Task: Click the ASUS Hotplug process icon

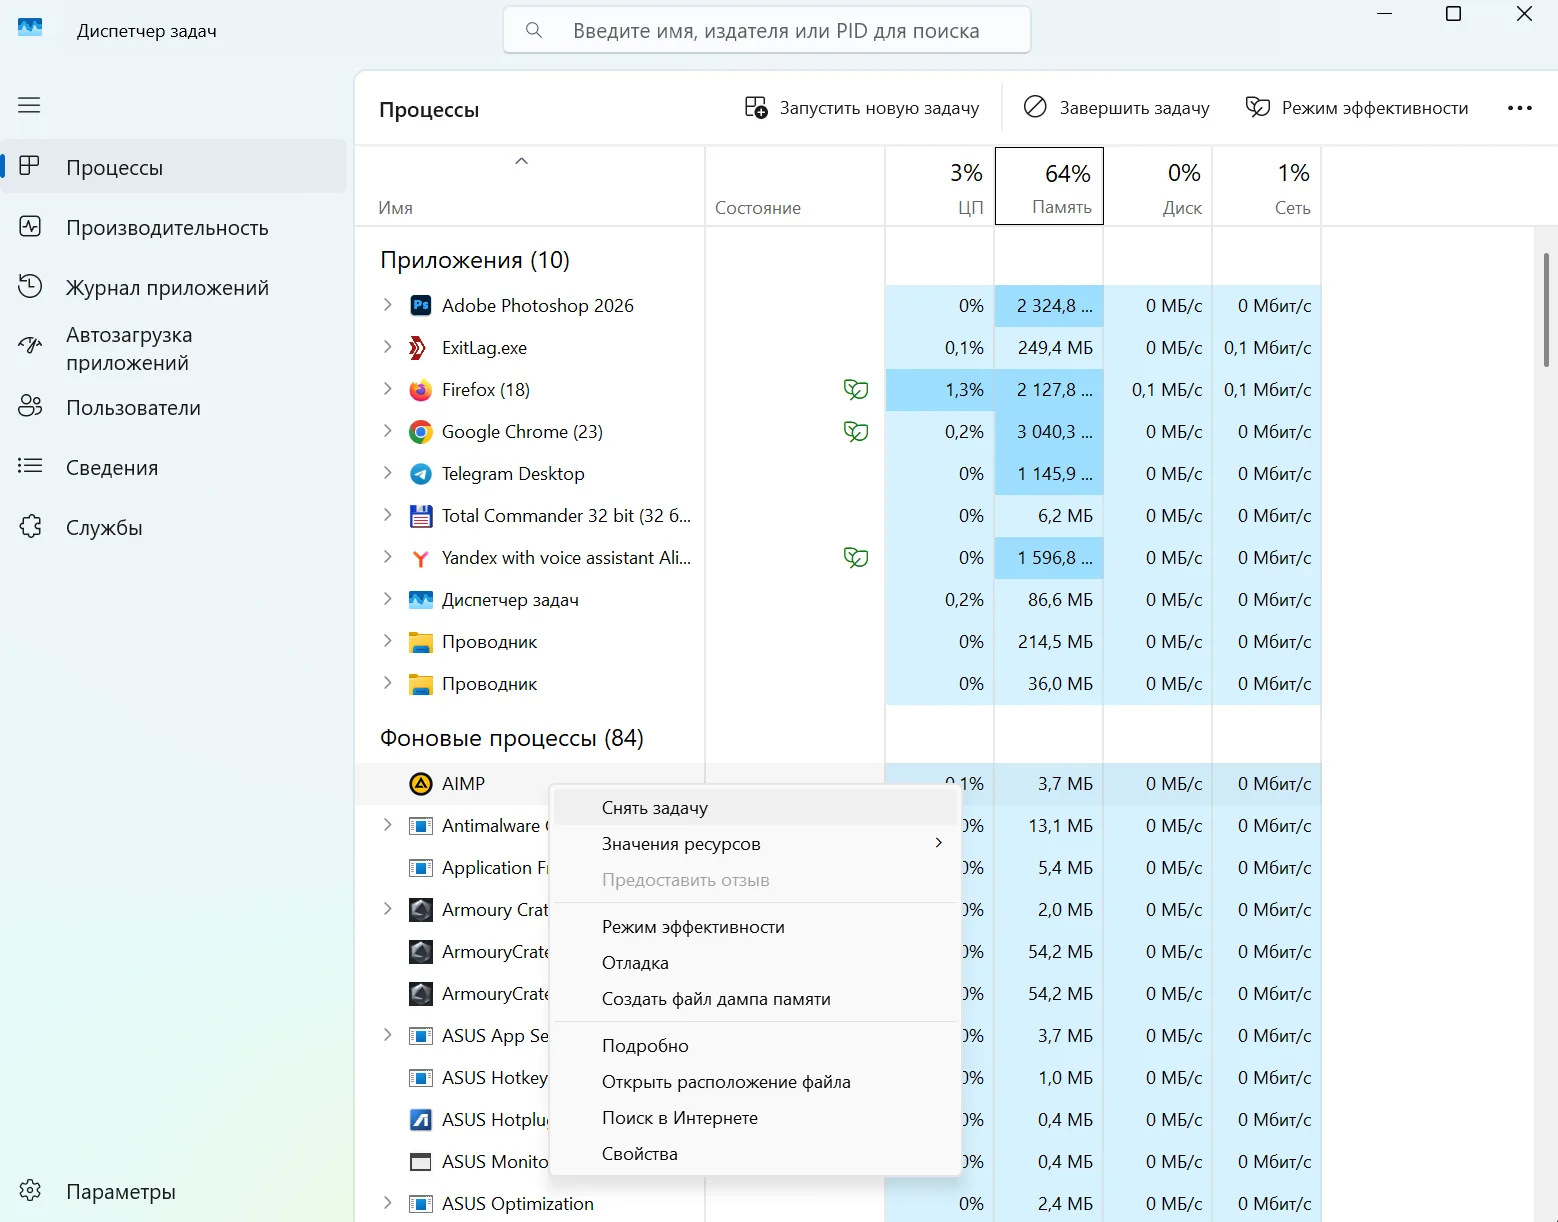Action: pos(421,1120)
